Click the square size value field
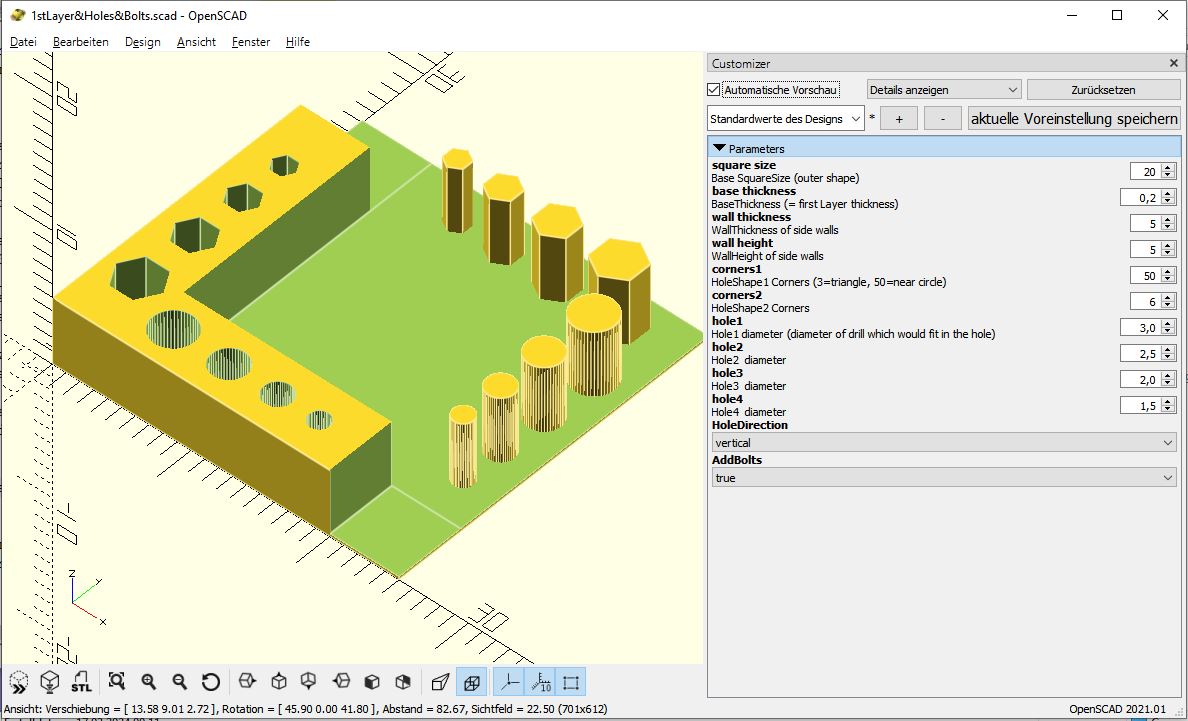1188x721 pixels. [1145, 171]
